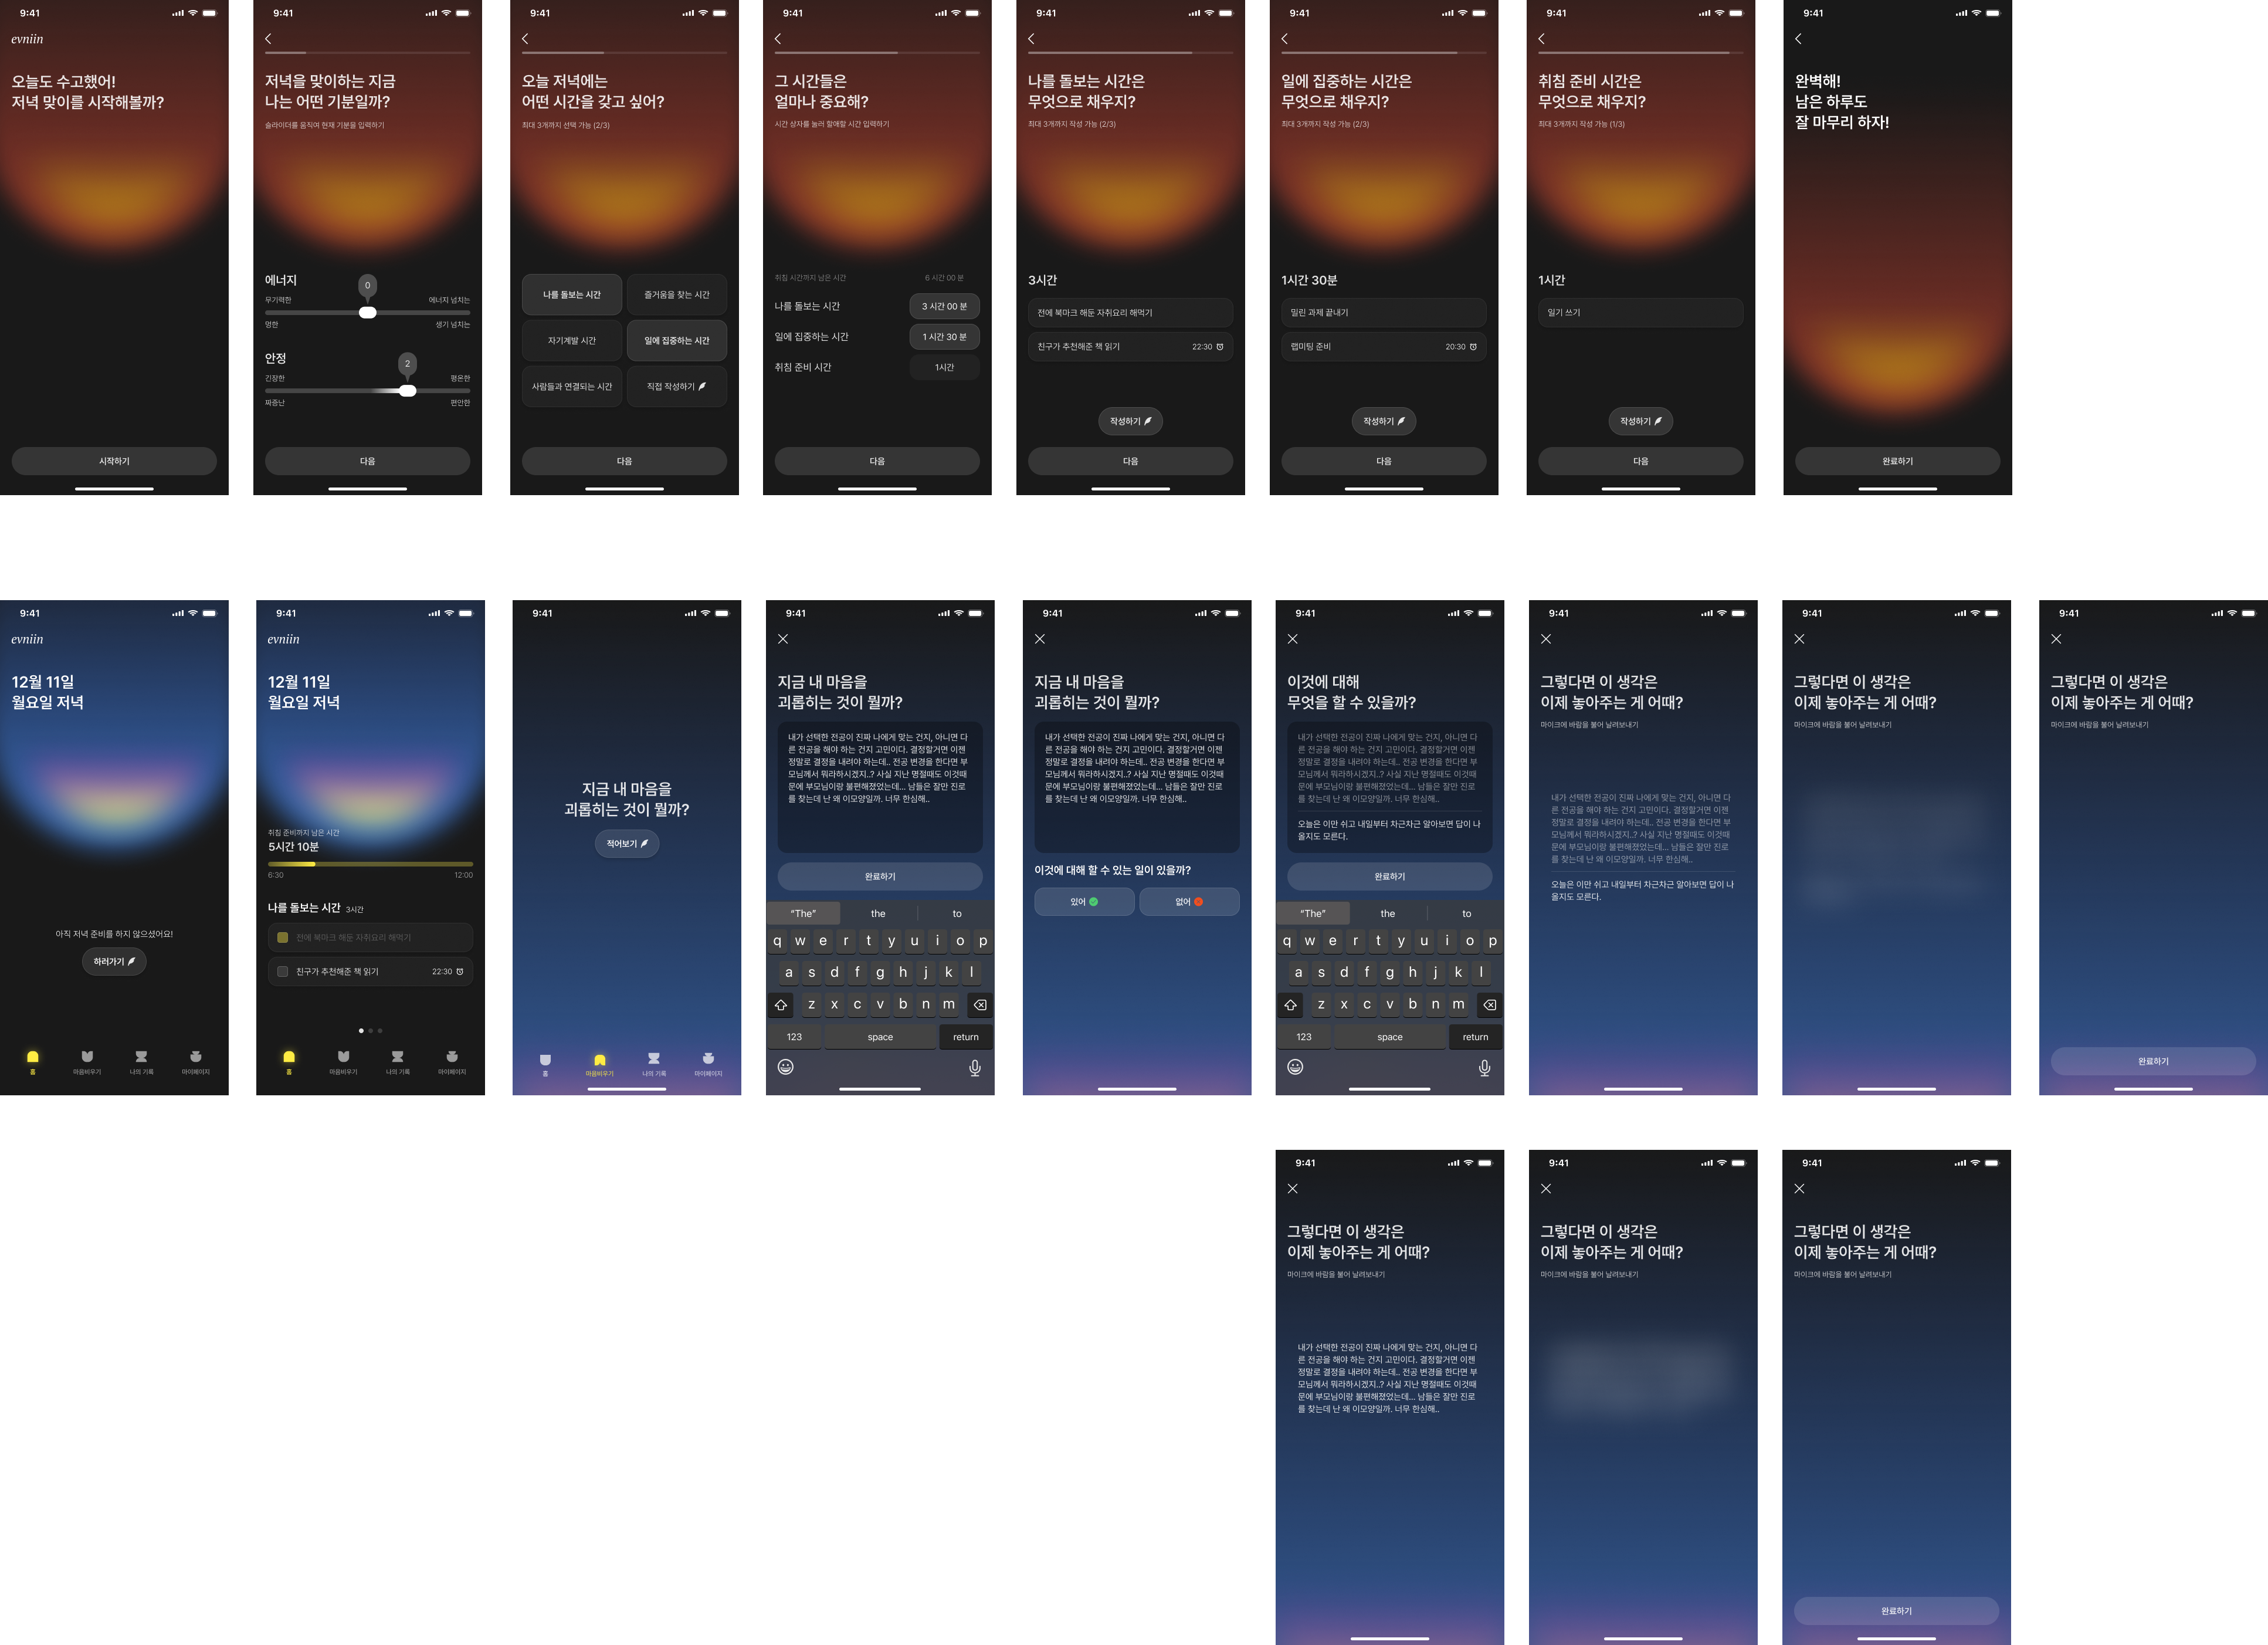Open 취침 준비 시간 1시간 picker
The image size is (2268, 1645).
(944, 367)
